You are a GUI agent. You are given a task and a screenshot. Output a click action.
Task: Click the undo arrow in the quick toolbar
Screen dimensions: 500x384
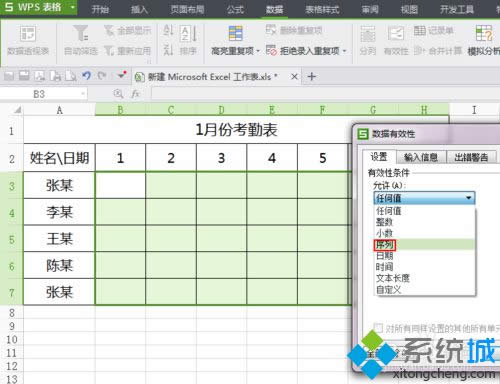(87, 76)
